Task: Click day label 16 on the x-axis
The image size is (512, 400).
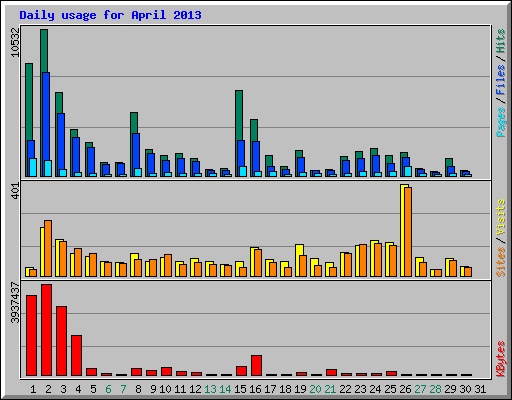Action: point(255,389)
